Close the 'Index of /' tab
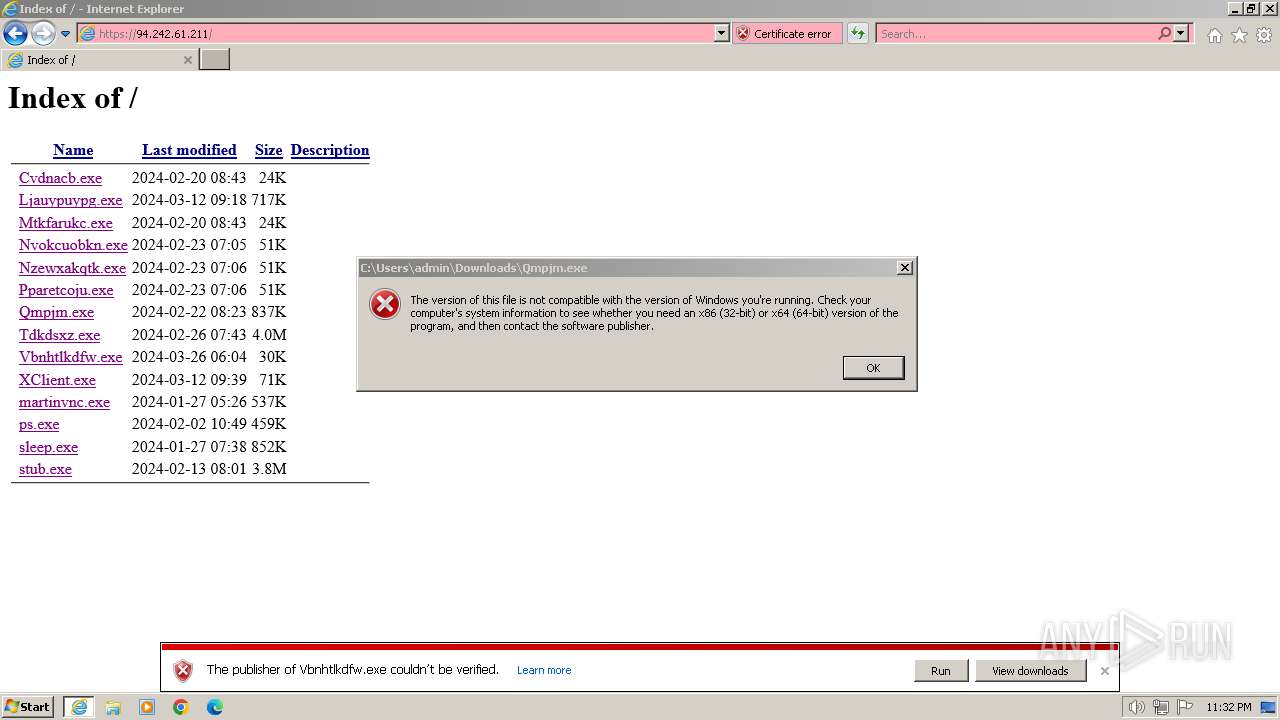The width and height of the screenshot is (1280, 720). coord(187,60)
